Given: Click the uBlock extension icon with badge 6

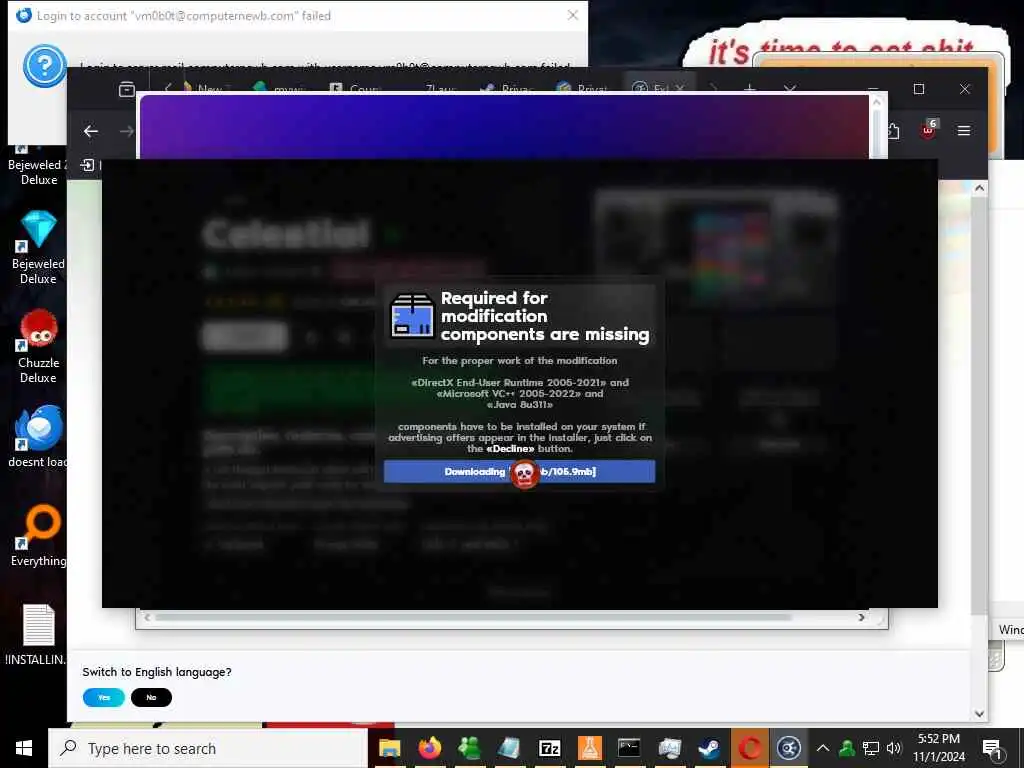Looking at the screenshot, I should click(929, 129).
